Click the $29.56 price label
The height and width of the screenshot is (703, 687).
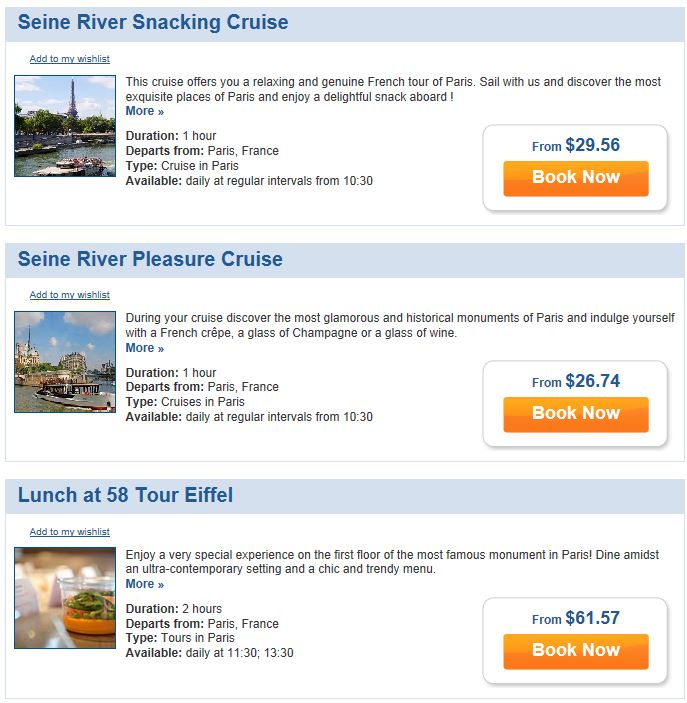click(x=592, y=145)
